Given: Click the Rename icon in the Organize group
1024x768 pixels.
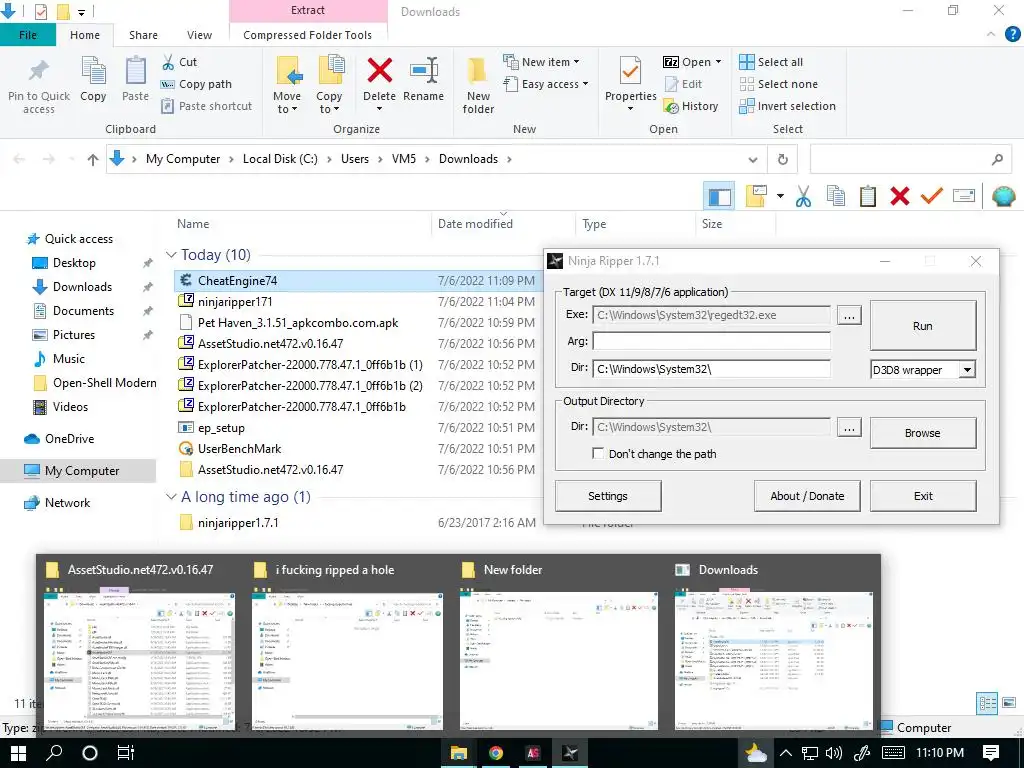Looking at the screenshot, I should (x=424, y=71).
